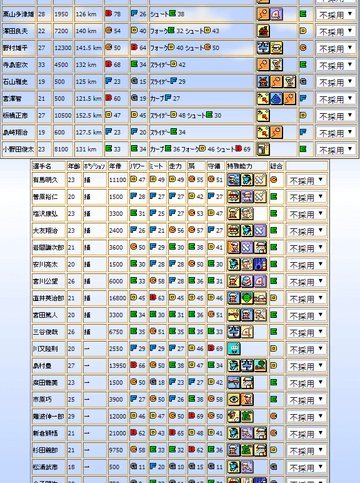Click the green round ability icon in the 16800 salary row
This screenshot has width=360, height=483.
point(247,298)
